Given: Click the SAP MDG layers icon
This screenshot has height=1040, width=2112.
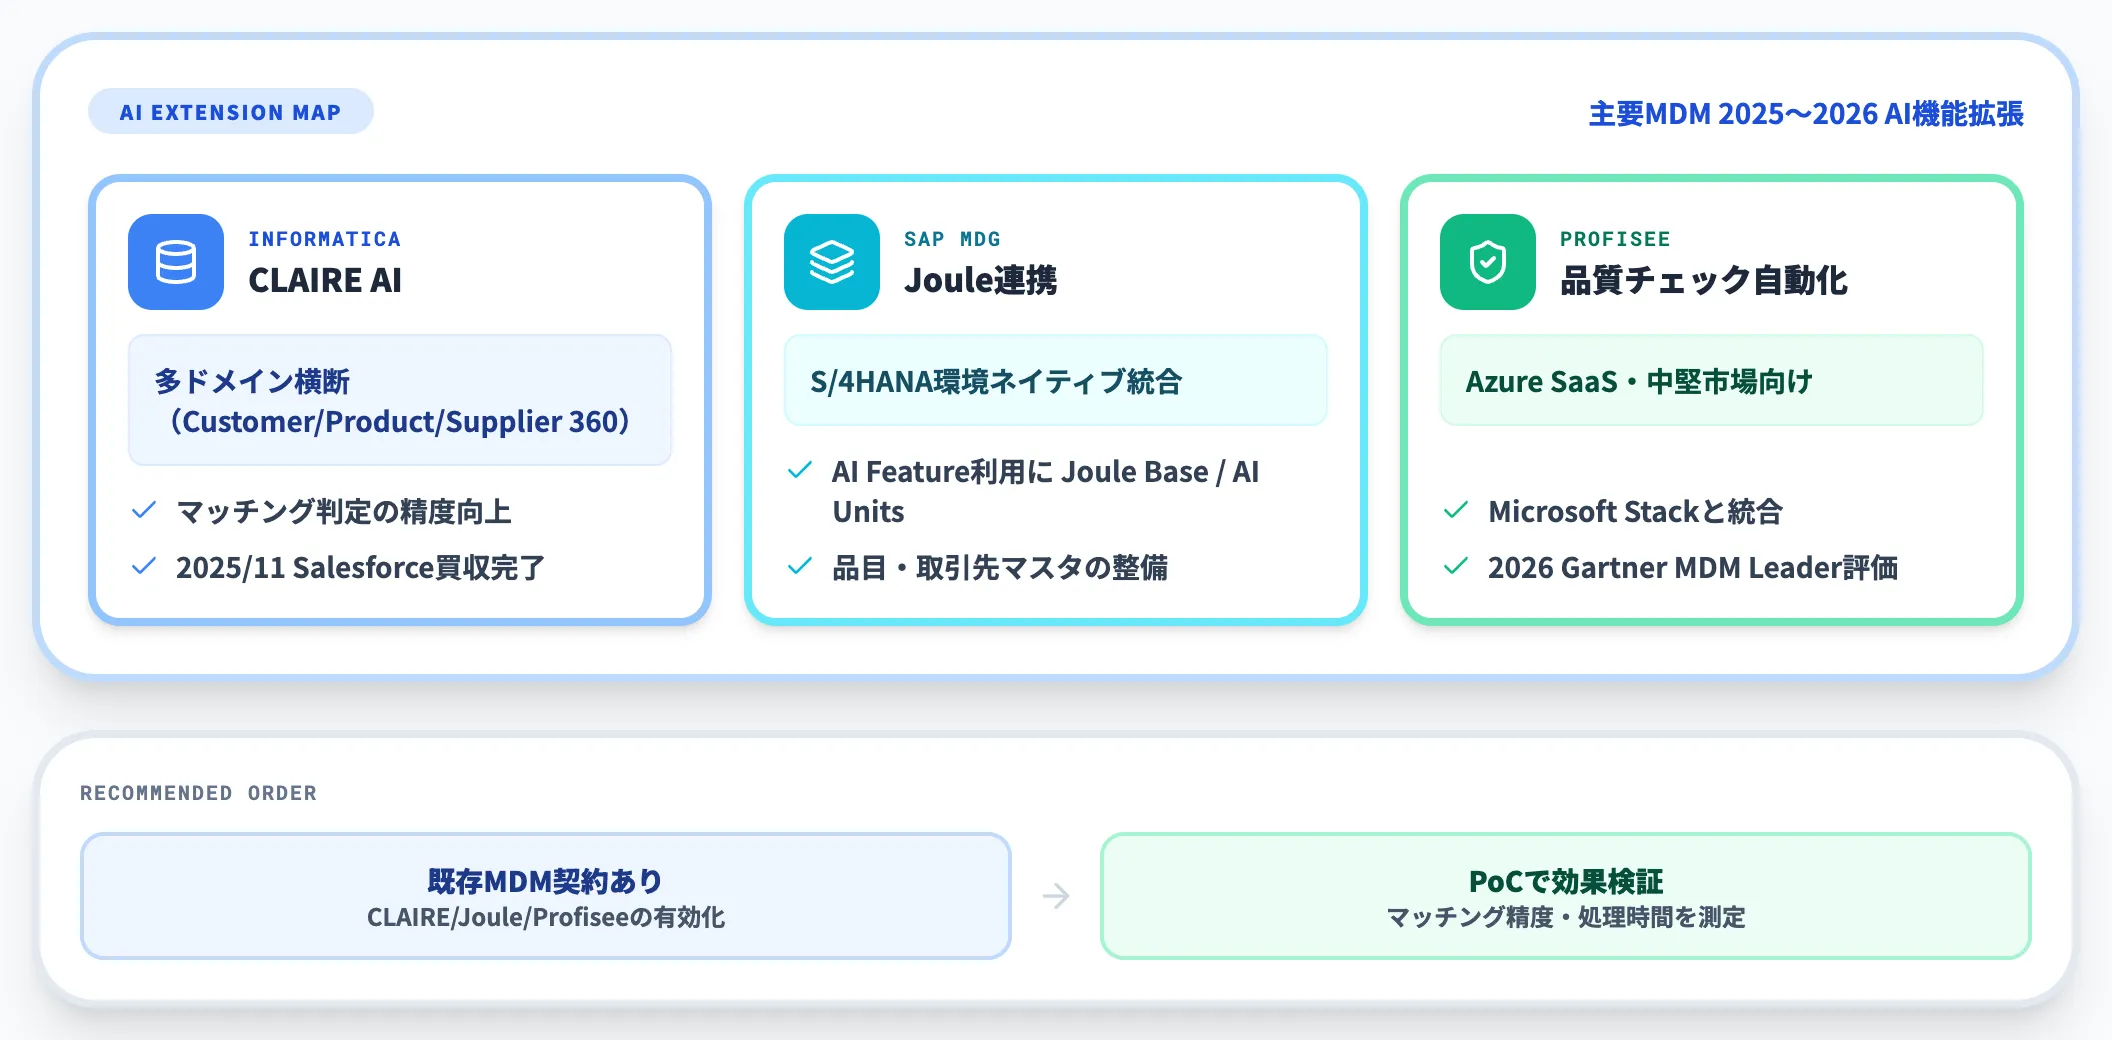Looking at the screenshot, I should (x=832, y=262).
